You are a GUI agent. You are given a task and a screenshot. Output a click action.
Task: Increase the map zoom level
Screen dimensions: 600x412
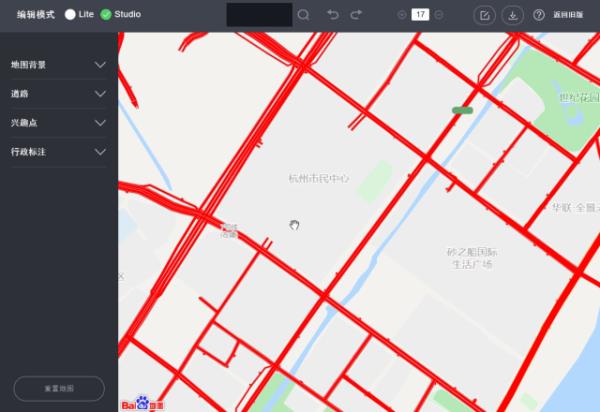402,15
